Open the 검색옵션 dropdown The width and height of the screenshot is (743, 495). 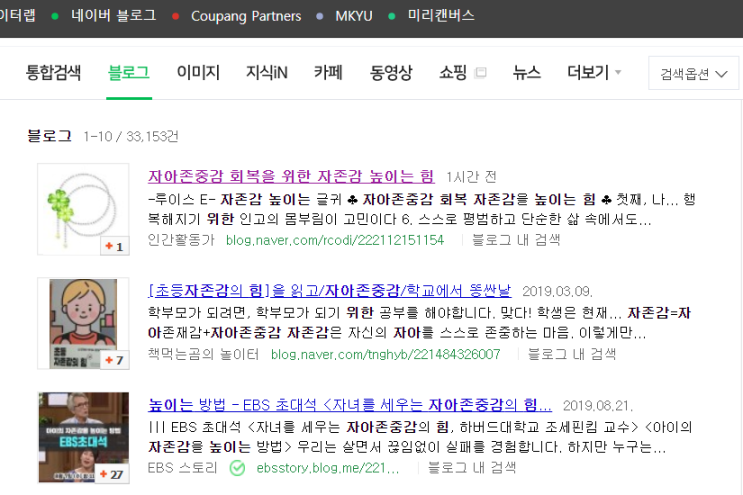pos(693,73)
